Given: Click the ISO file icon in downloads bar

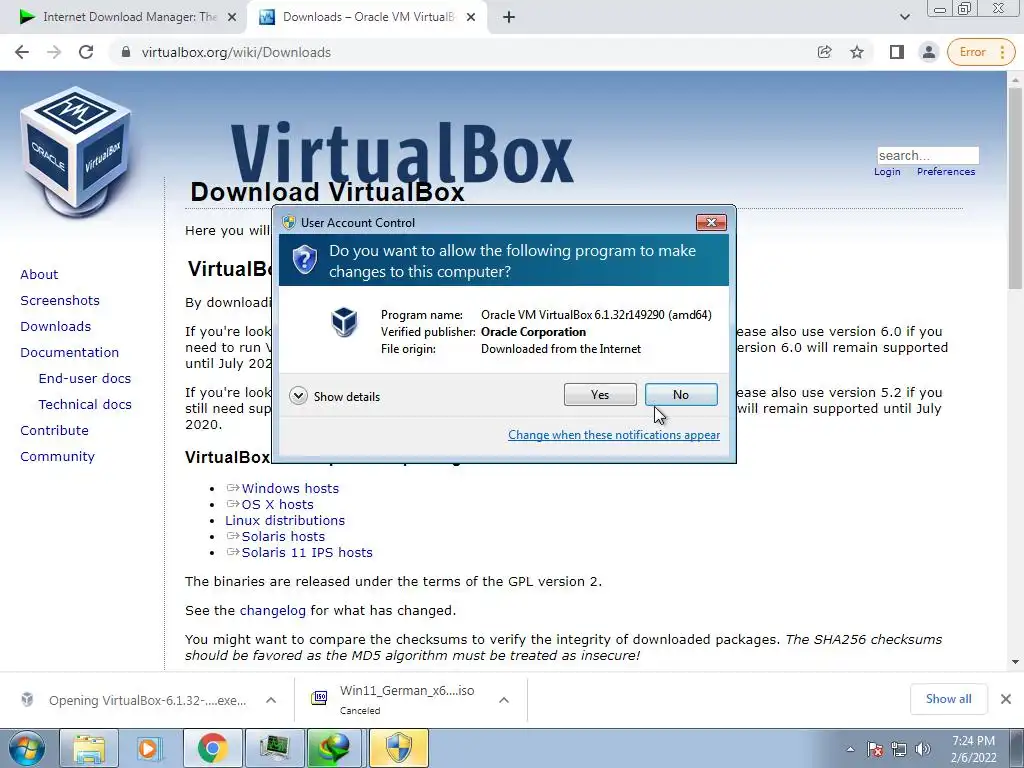Looking at the screenshot, I should [x=319, y=699].
